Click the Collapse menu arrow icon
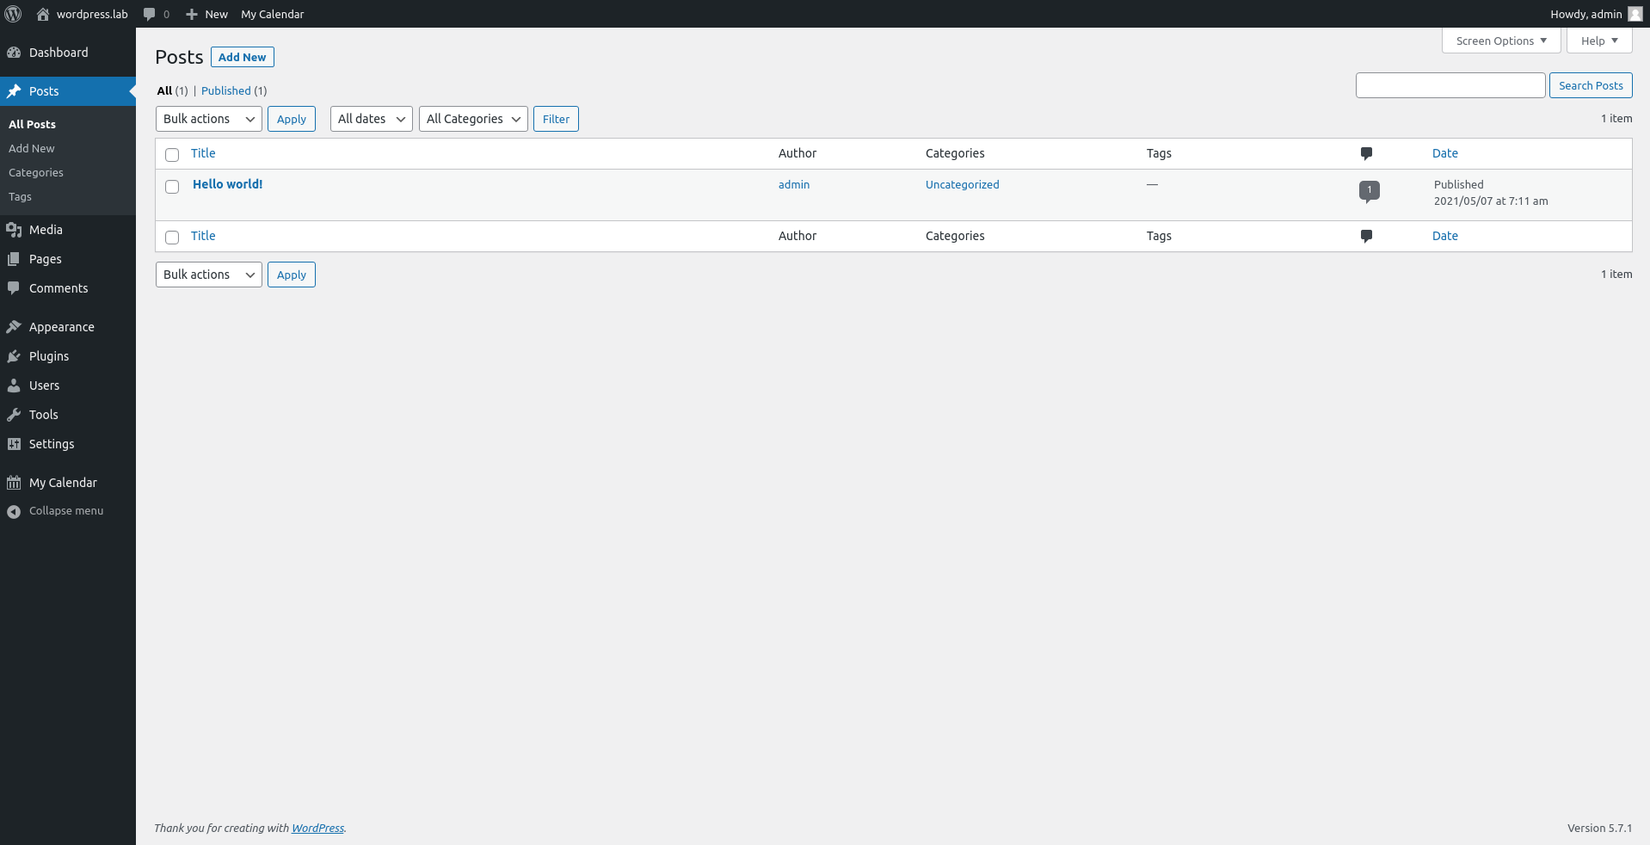The height and width of the screenshot is (845, 1650). 14,511
